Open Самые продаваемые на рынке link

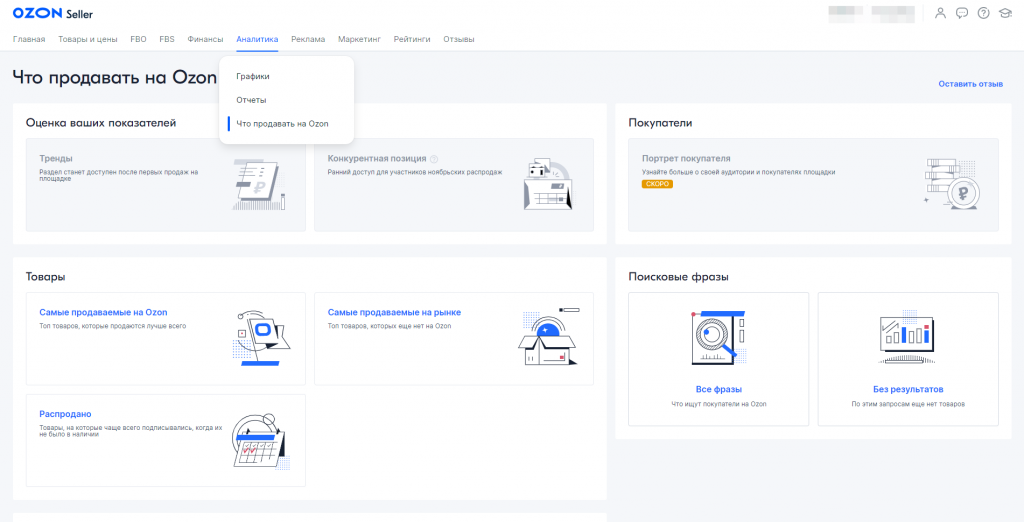(x=394, y=312)
